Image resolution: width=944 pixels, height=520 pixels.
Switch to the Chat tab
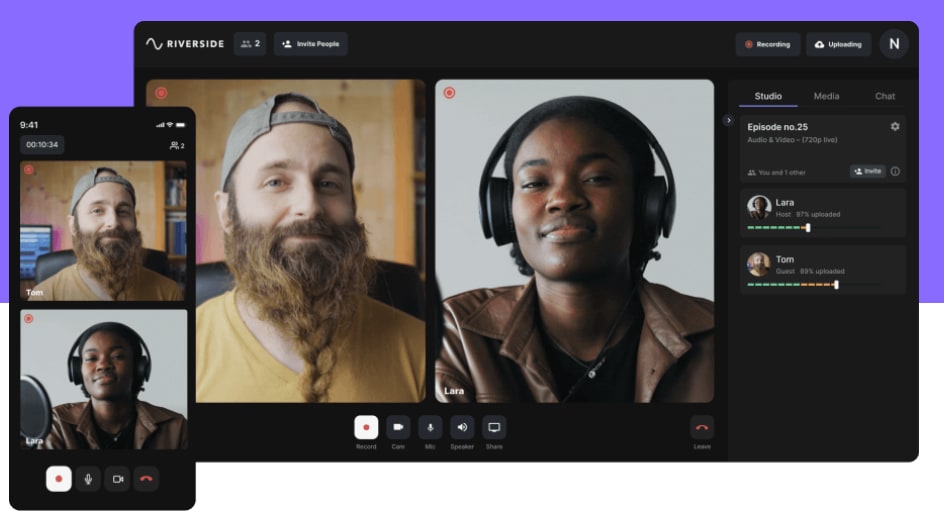tap(885, 96)
